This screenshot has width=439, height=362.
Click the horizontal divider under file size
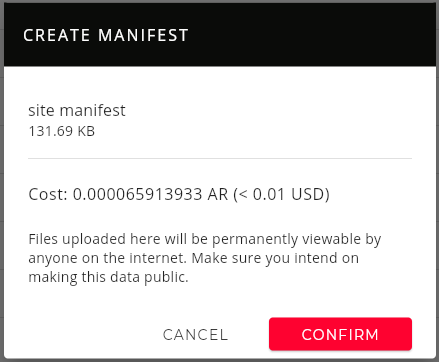220,159
